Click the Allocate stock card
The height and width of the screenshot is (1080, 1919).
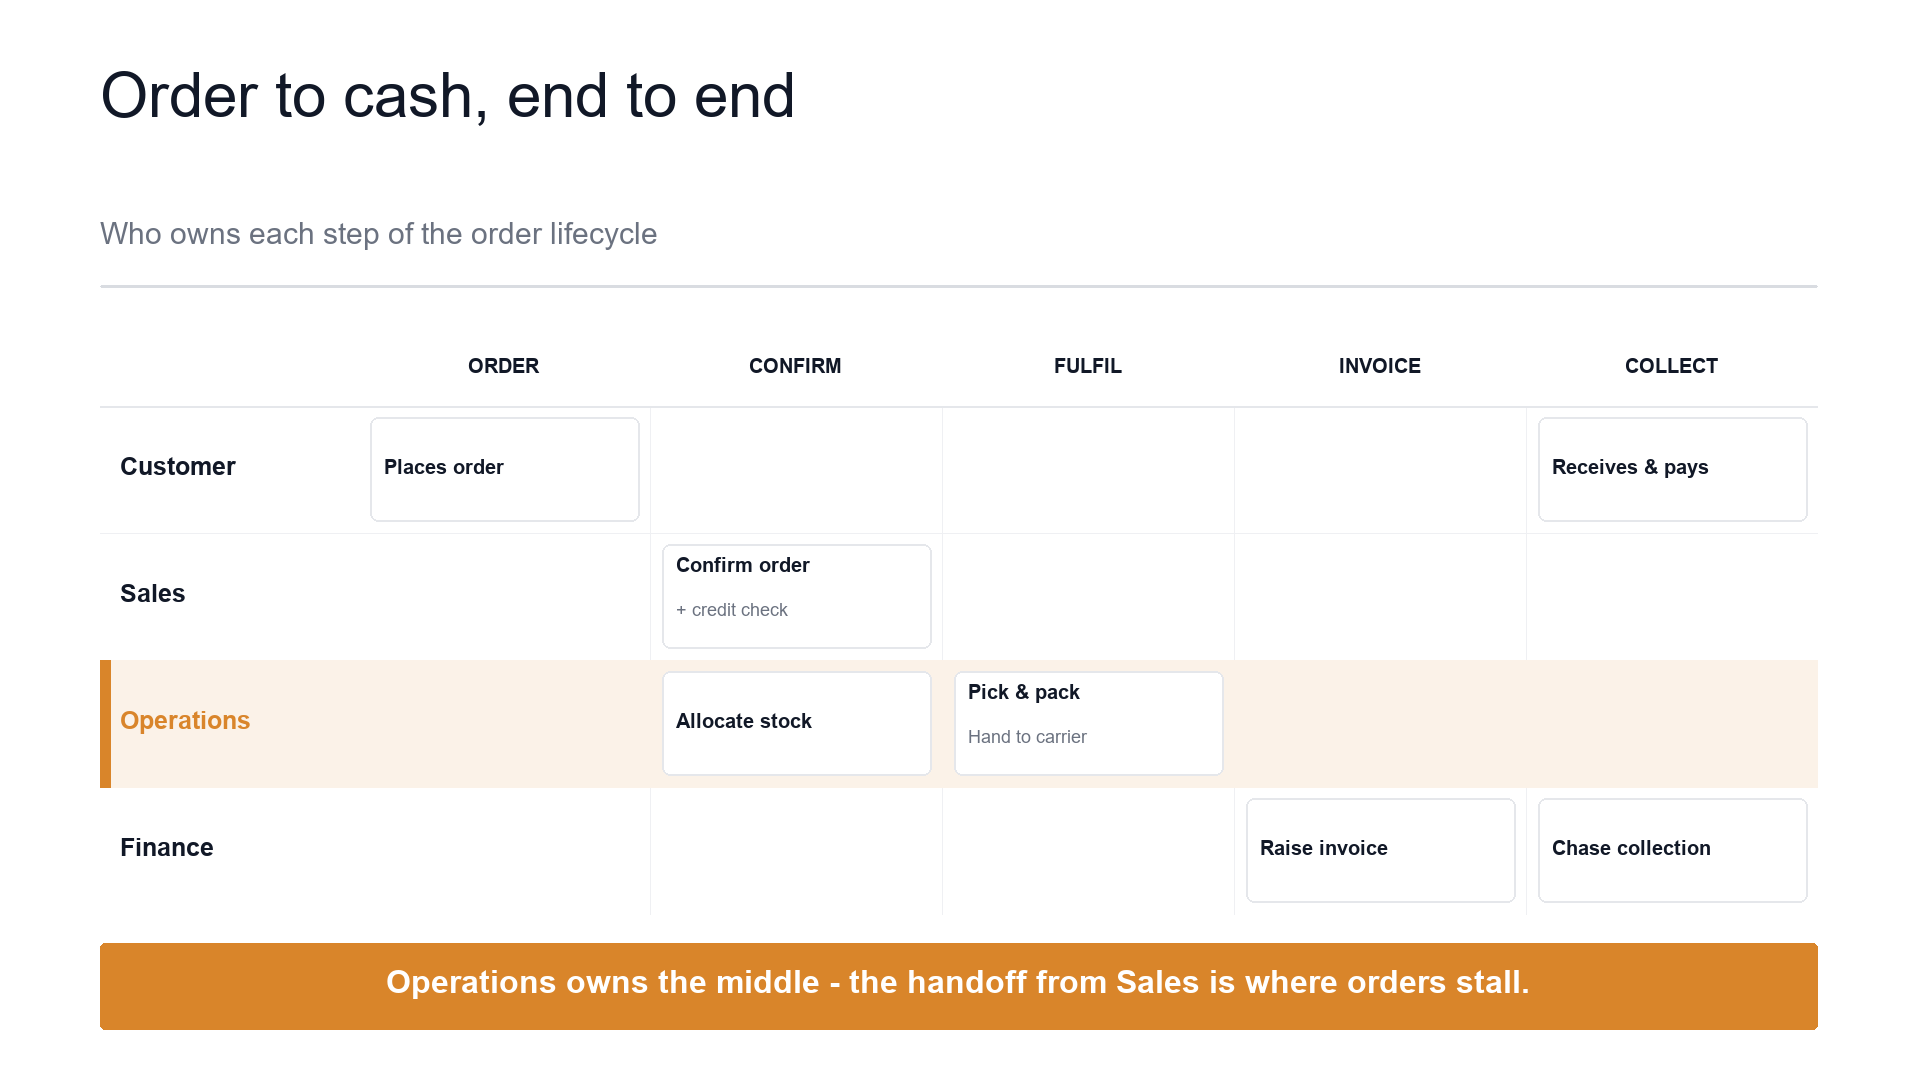point(796,723)
